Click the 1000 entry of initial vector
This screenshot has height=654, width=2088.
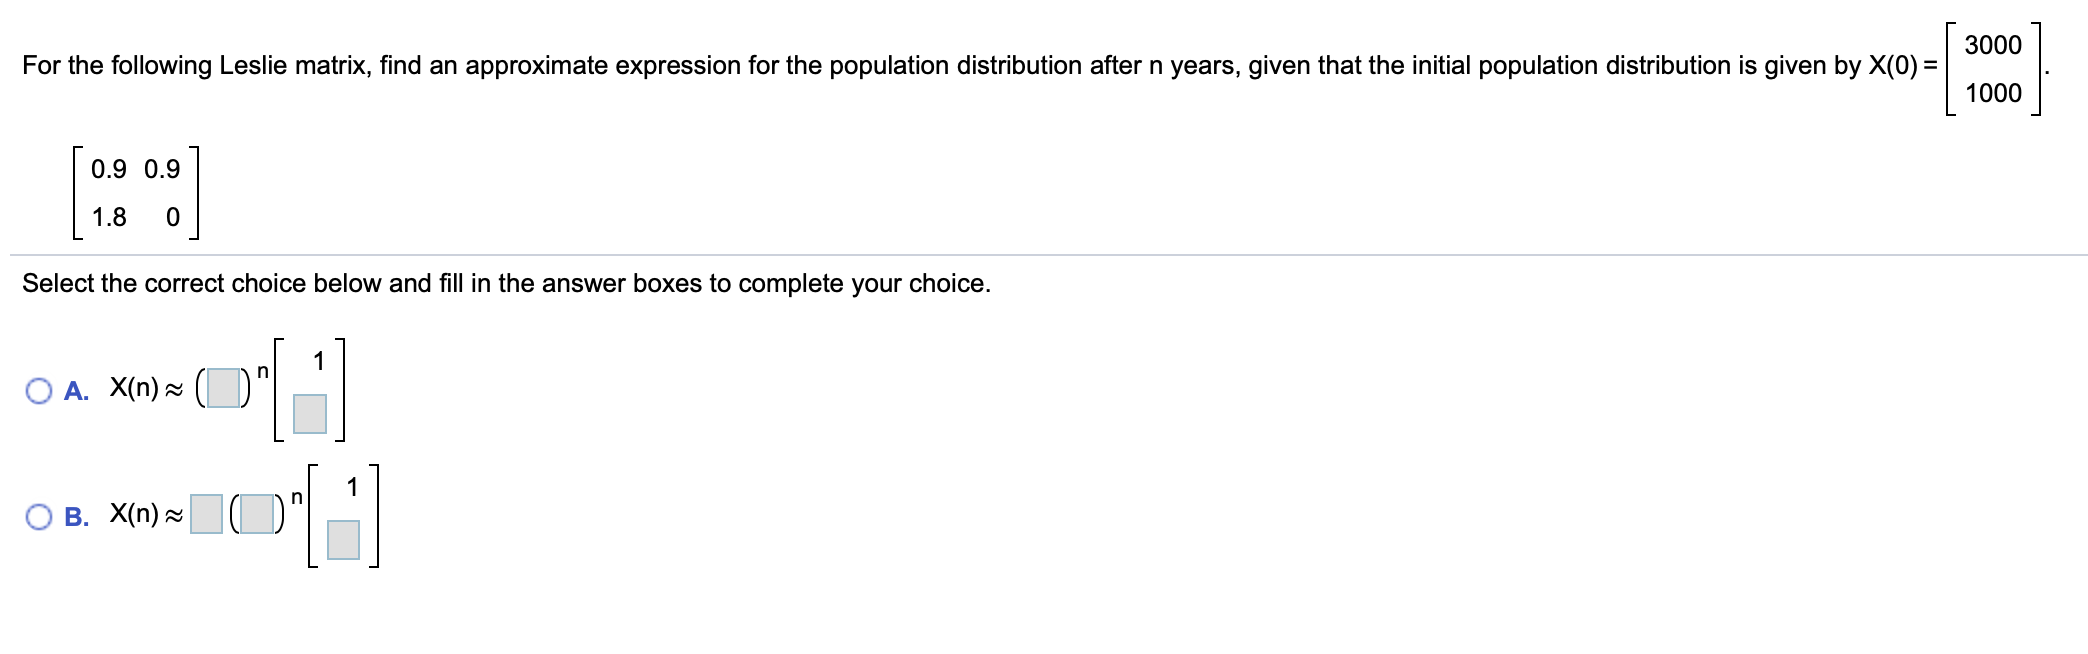coord(1993,93)
